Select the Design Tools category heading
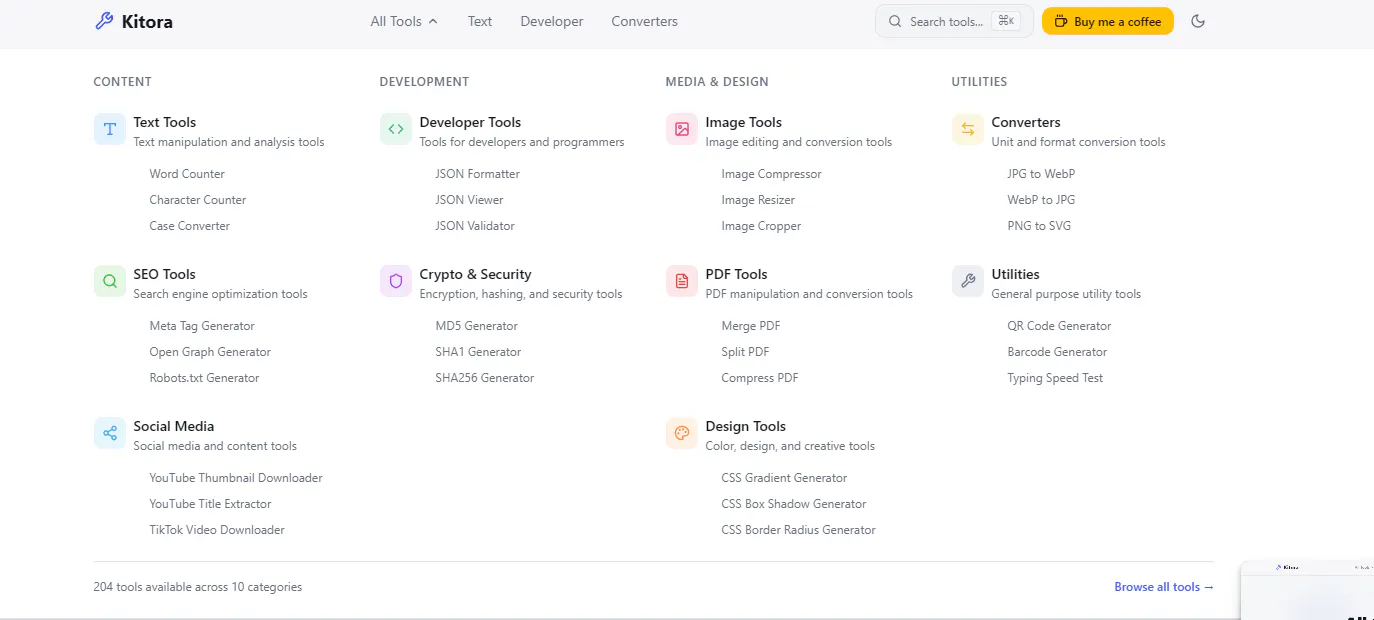Image resolution: width=1374 pixels, height=620 pixels. [x=745, y=426]
